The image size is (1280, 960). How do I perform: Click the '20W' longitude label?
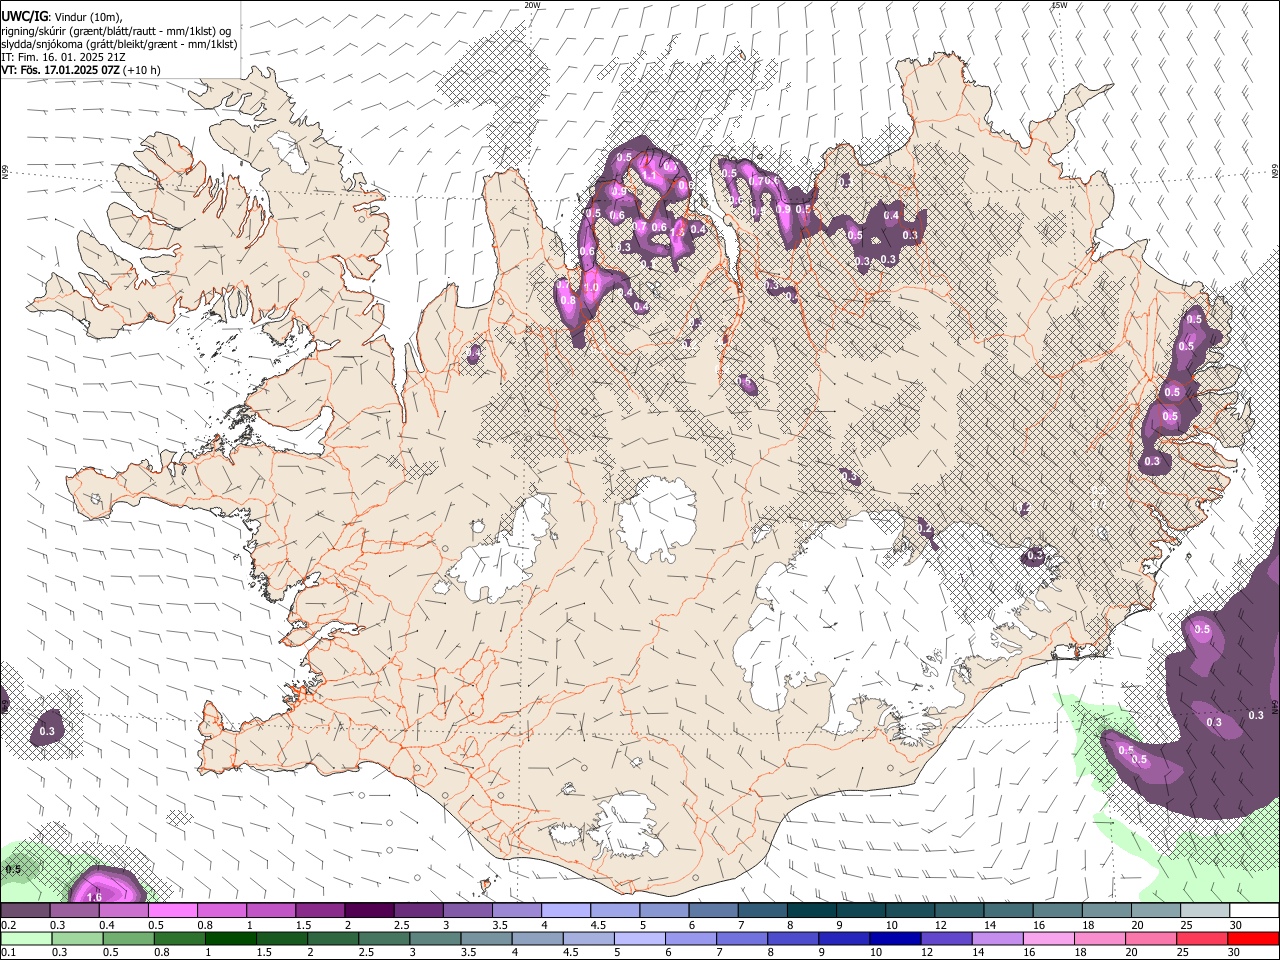click(532, 5)
